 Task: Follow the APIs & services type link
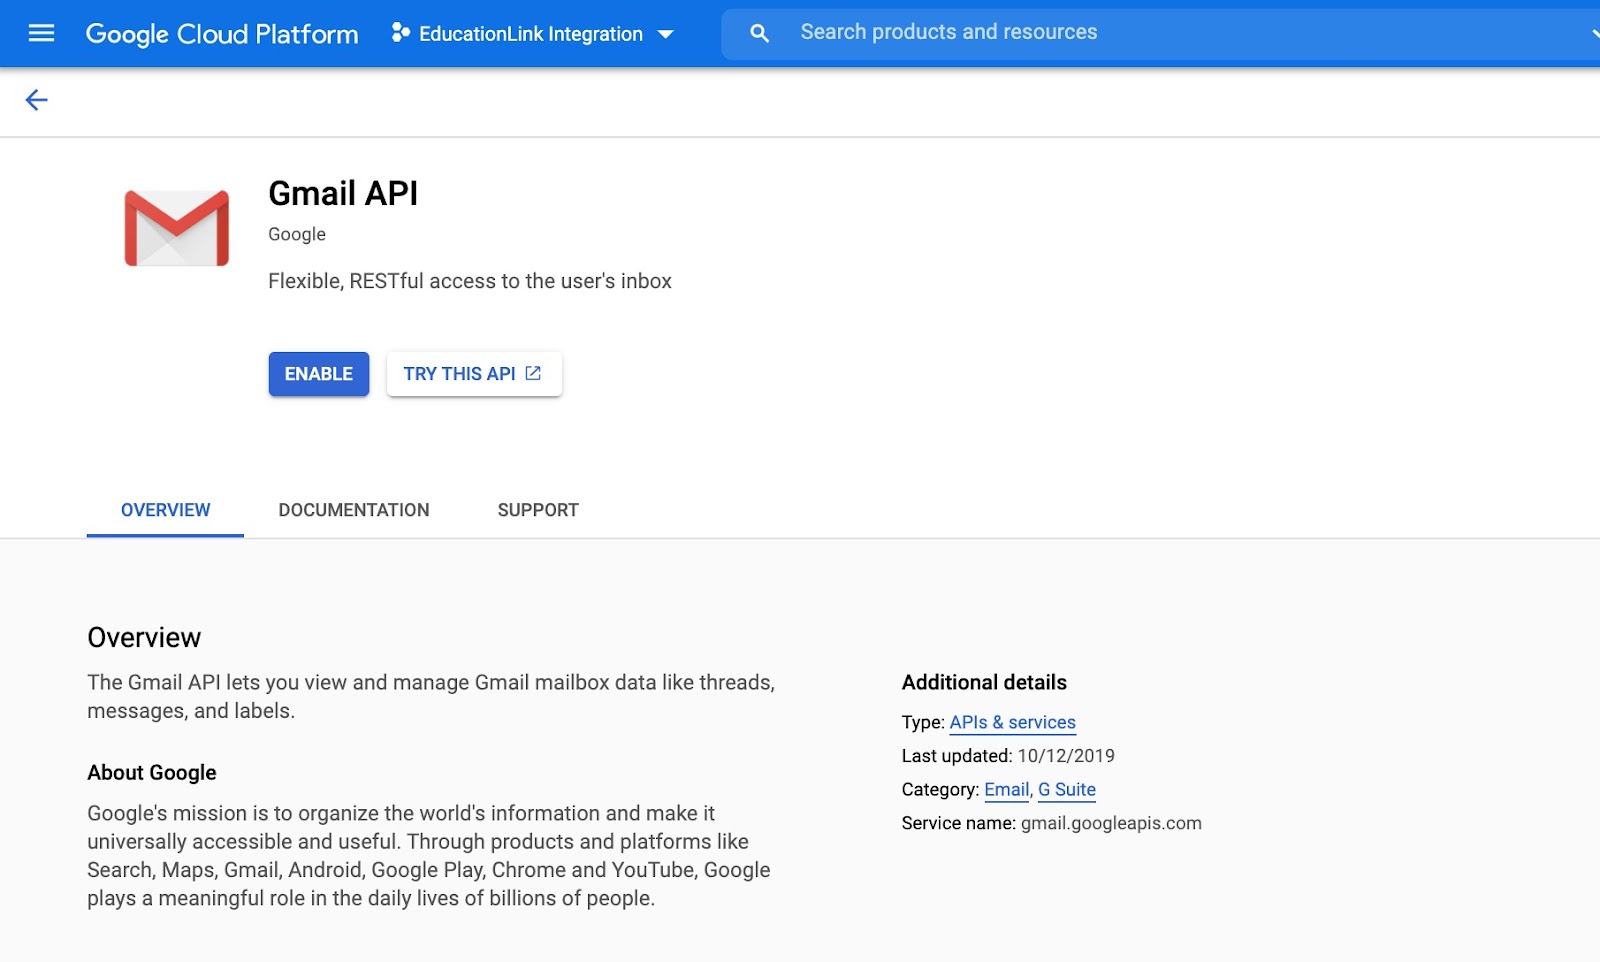pos(1012,722)
